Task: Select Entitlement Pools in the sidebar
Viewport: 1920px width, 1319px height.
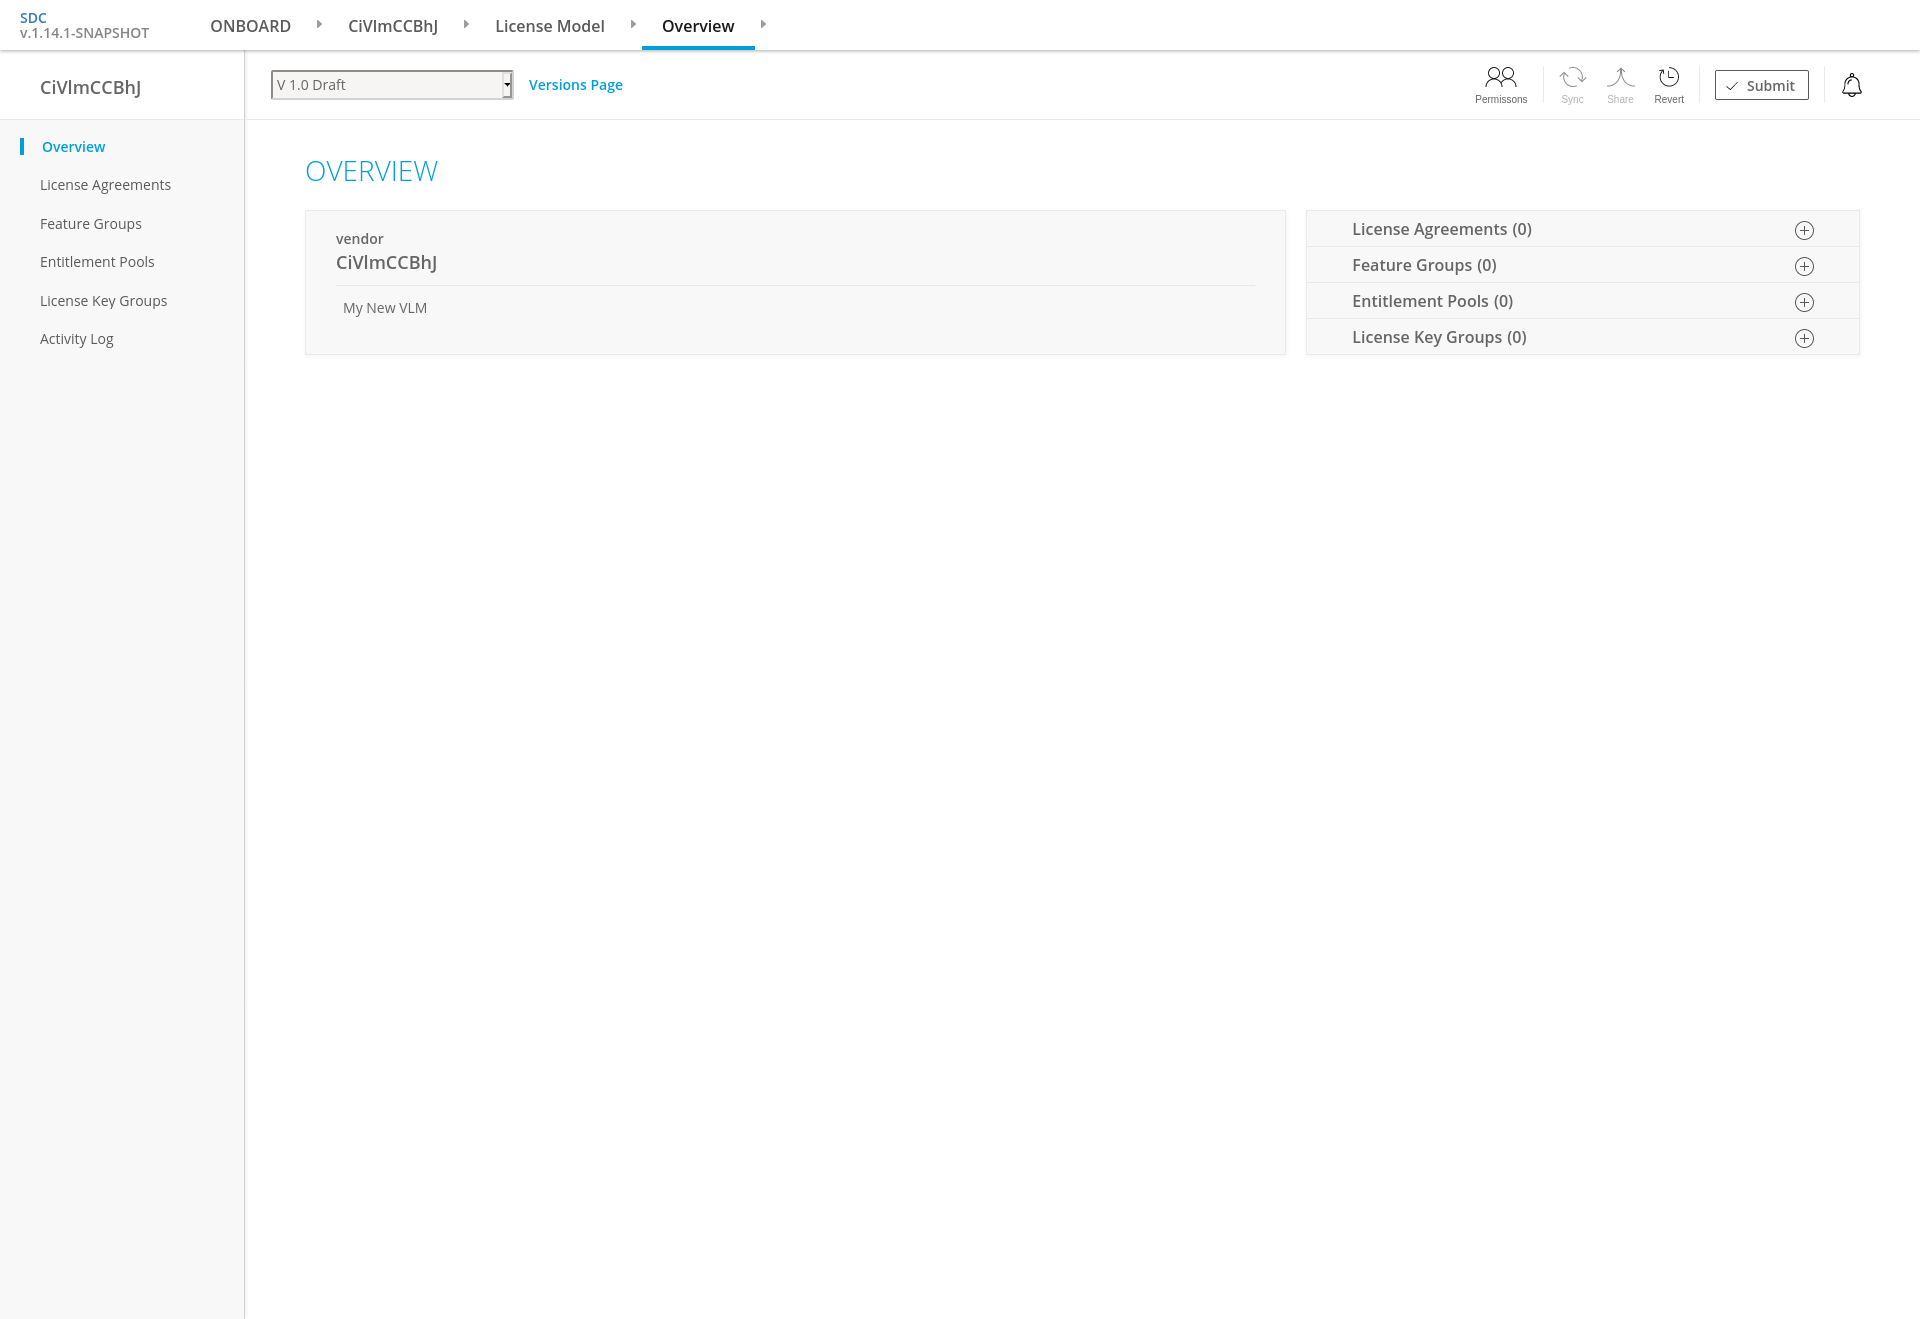Action: (x=97, y=262)
